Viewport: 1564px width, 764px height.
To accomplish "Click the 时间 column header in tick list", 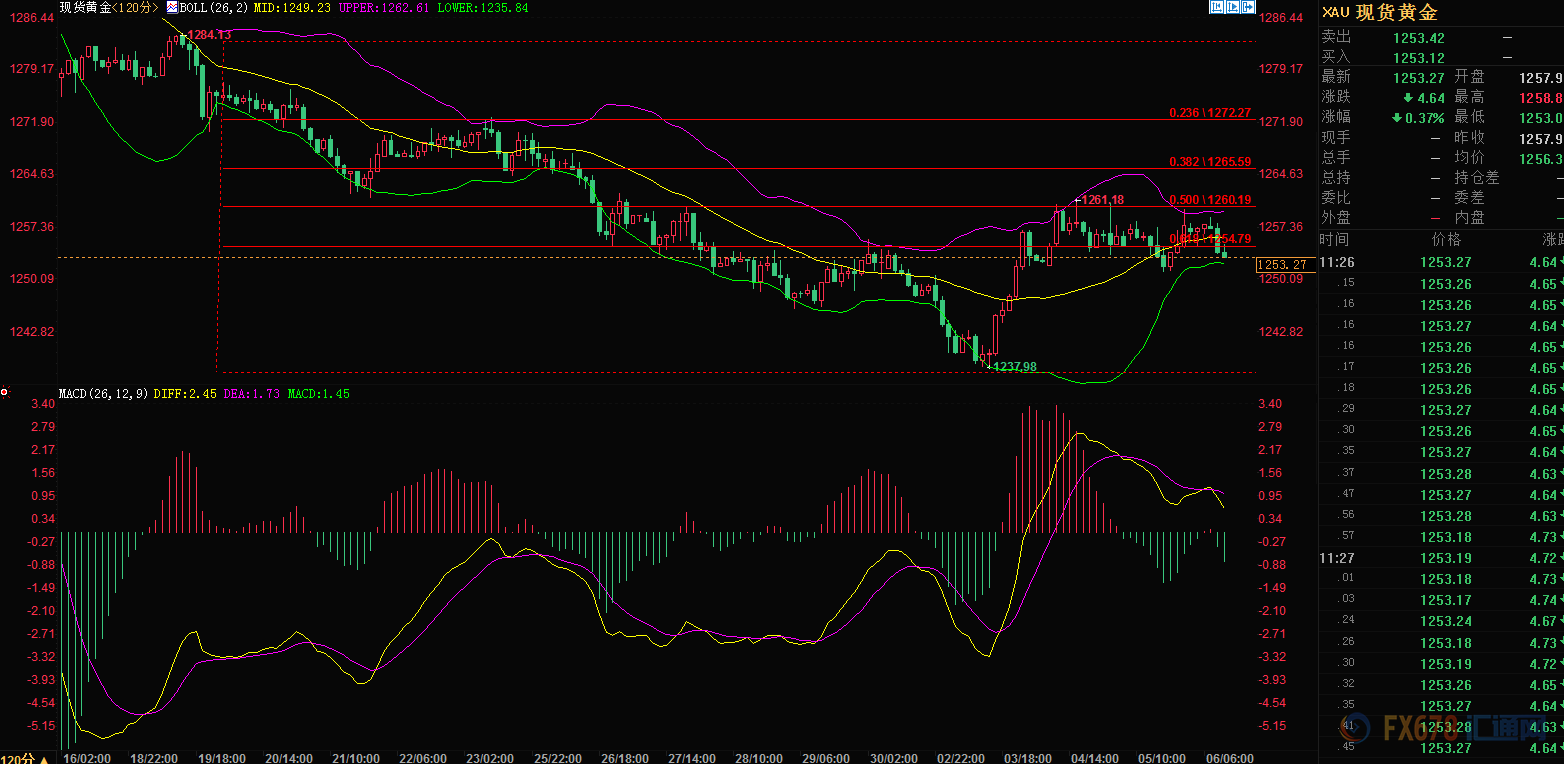I will point(1333,240).
